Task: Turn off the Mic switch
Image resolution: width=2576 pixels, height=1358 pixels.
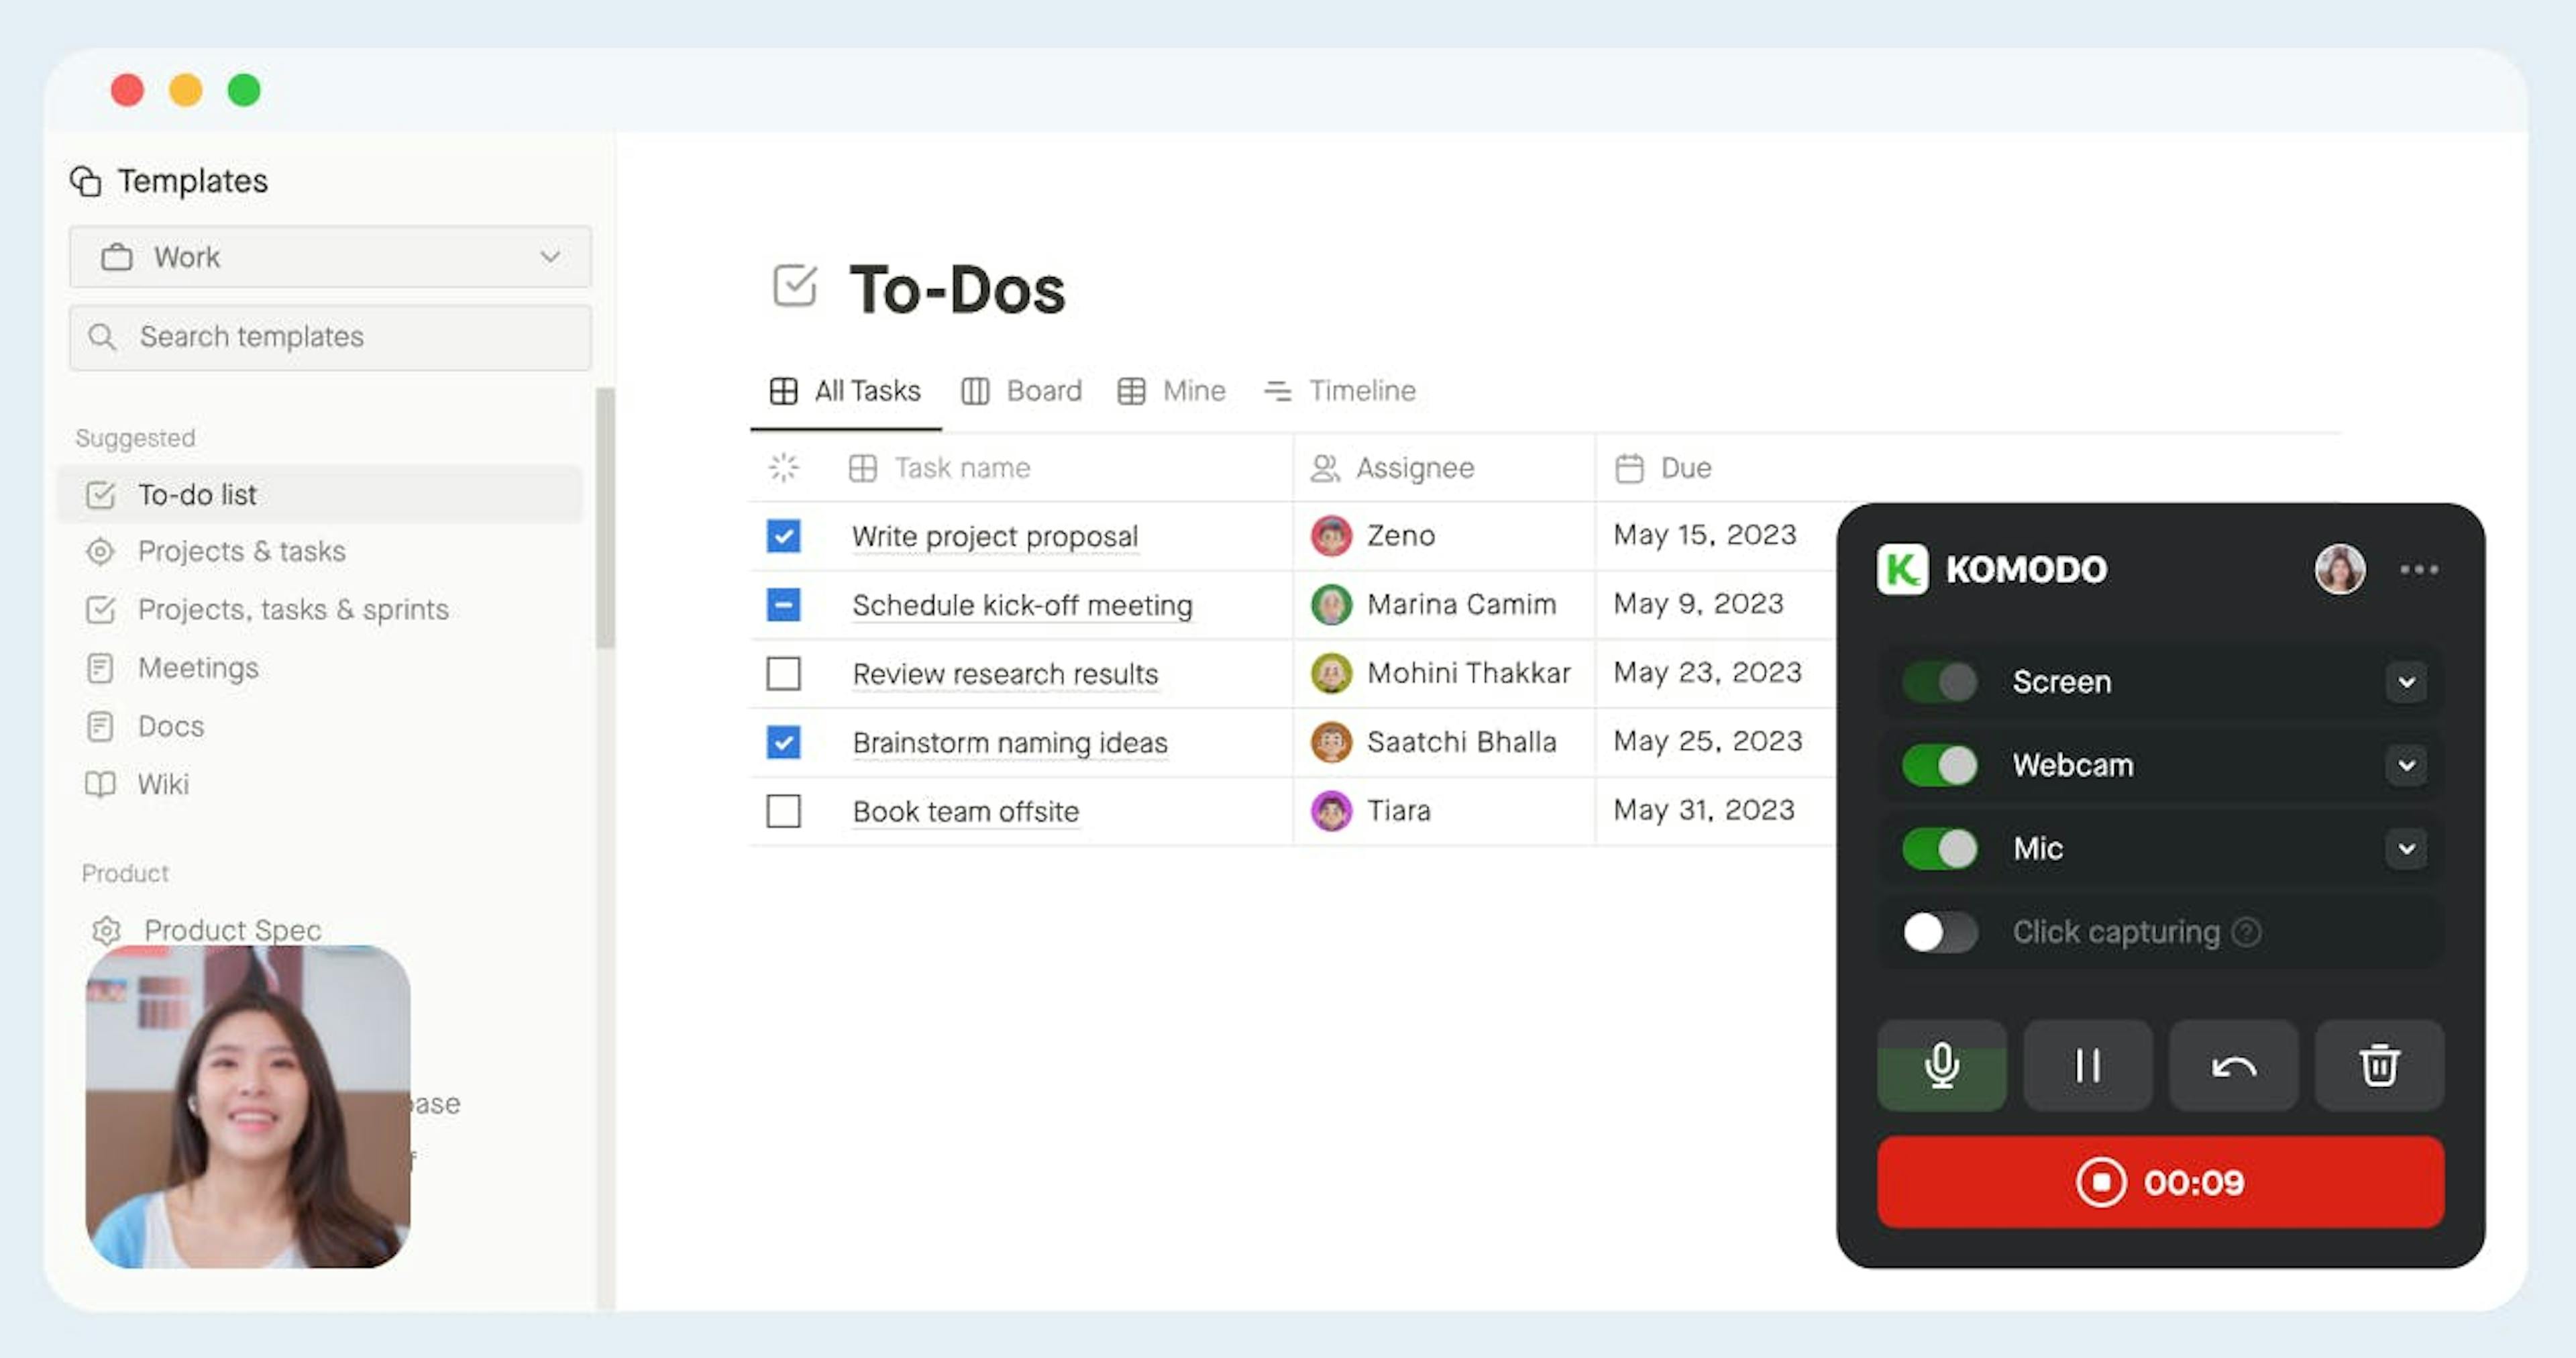Action: click(x=1939, y=849)
